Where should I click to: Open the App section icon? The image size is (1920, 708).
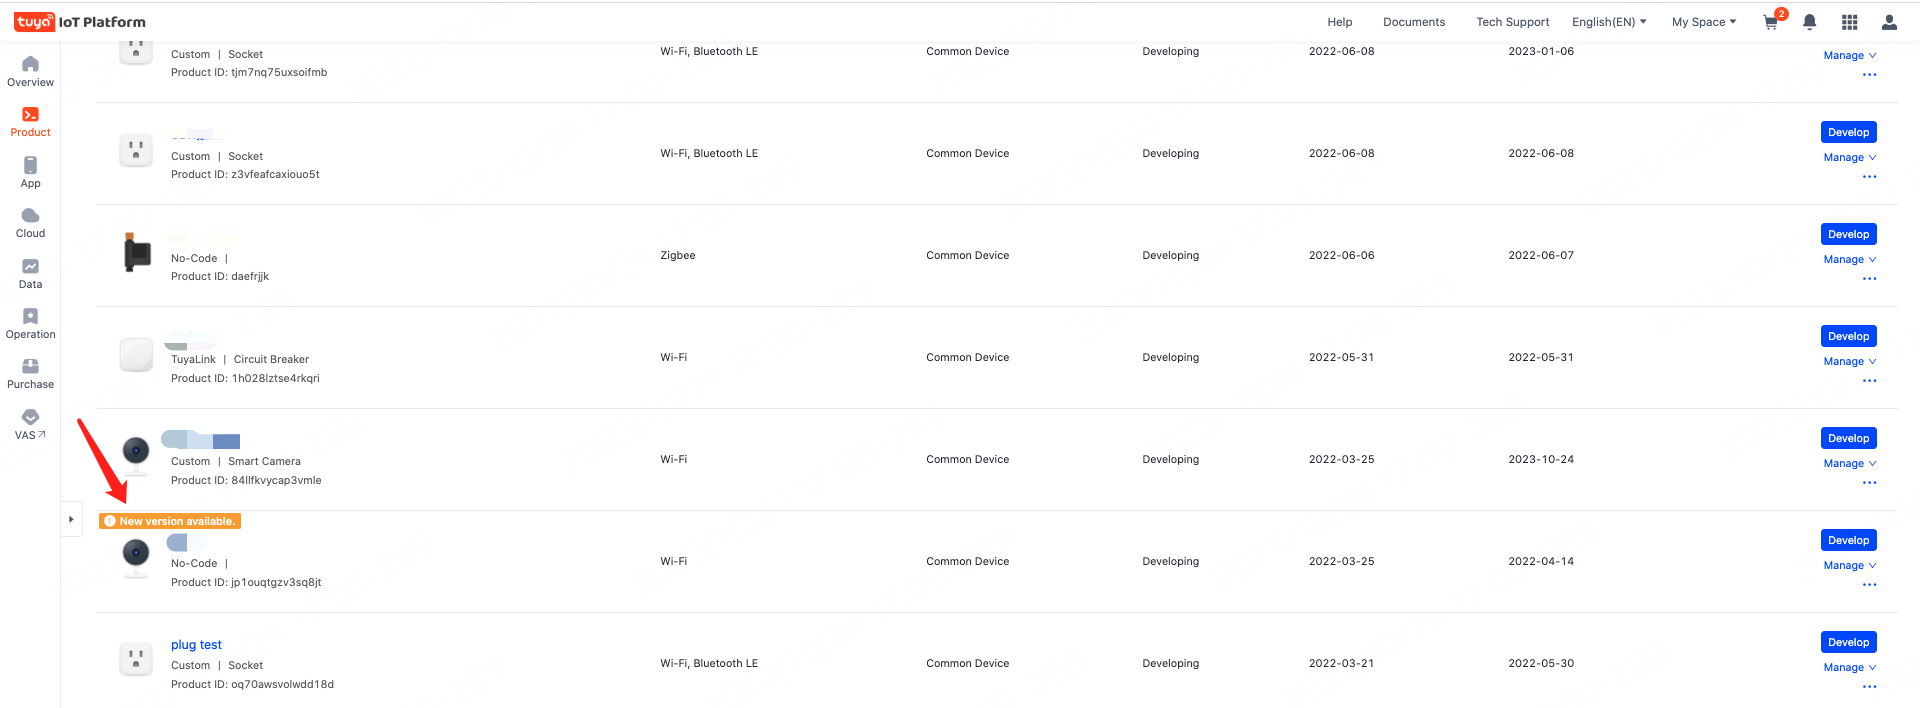[30, 165]
